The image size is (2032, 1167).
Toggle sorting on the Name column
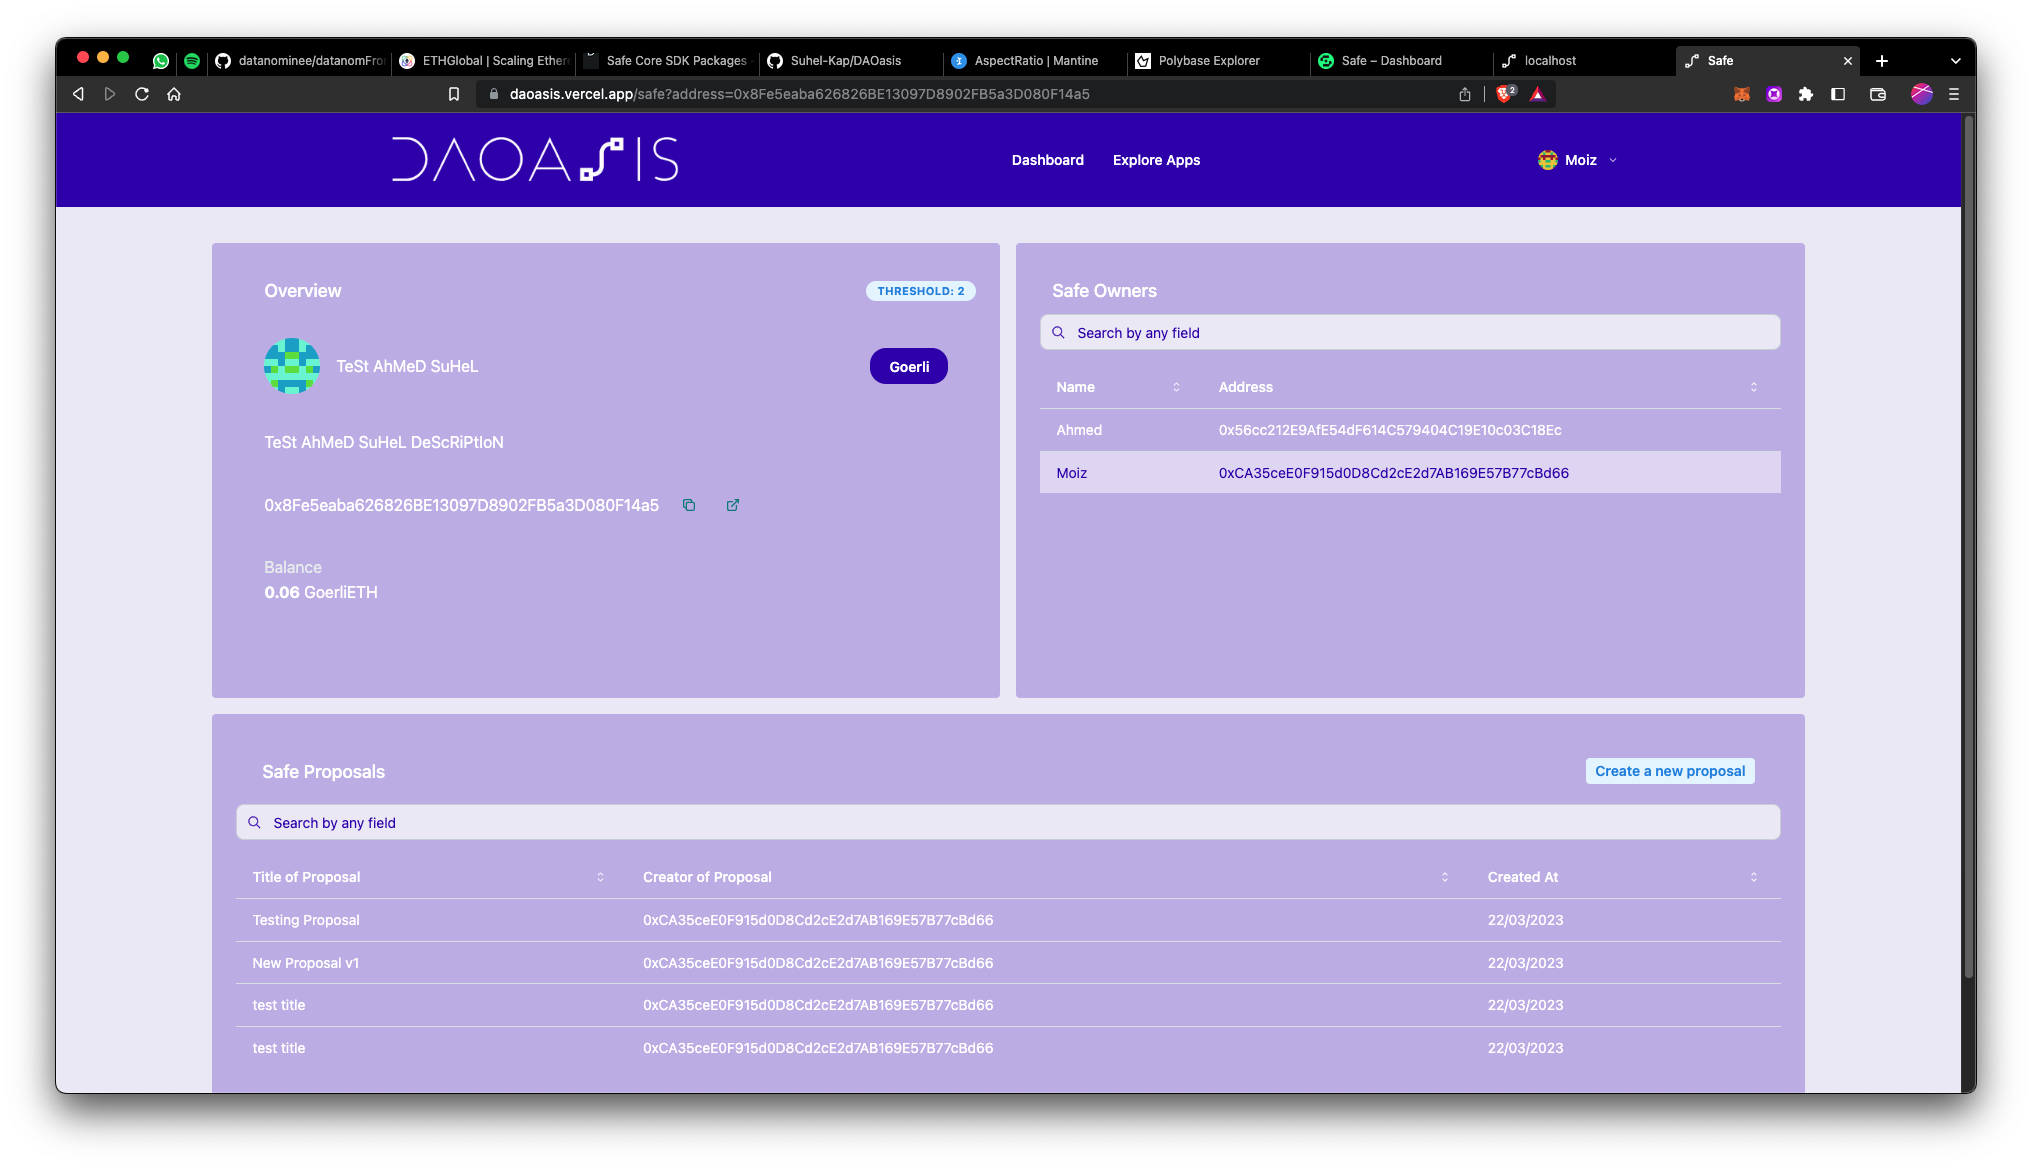[1176, 387]
